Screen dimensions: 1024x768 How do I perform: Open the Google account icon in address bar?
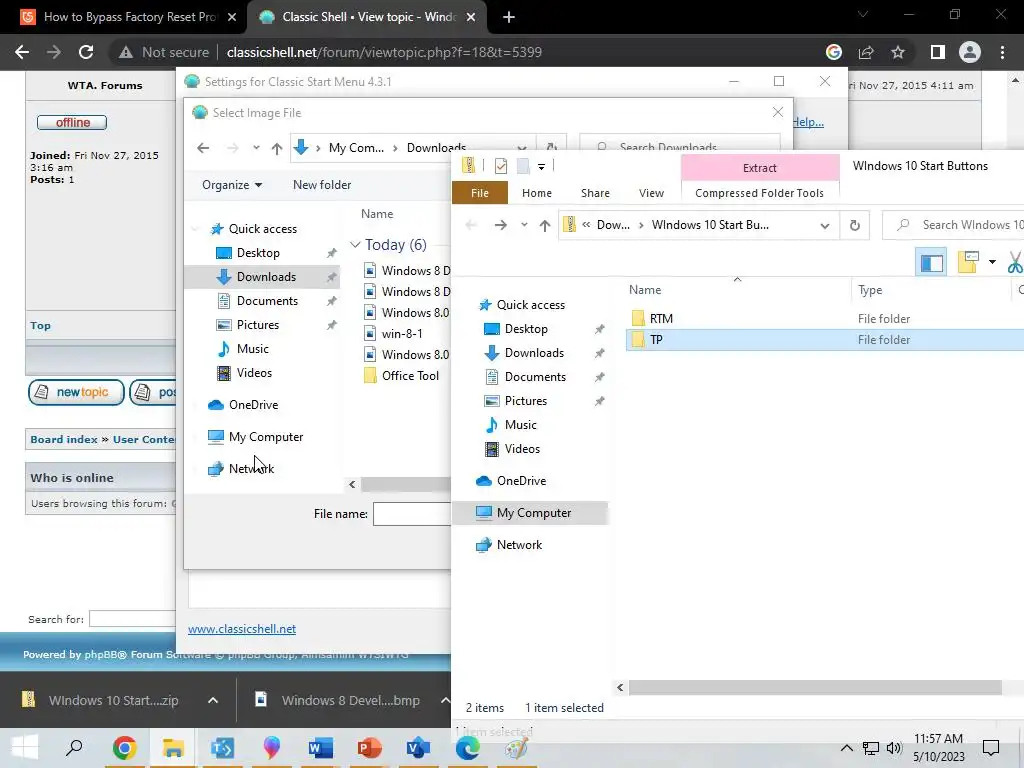pyautogui.click(x=834, y=52)
